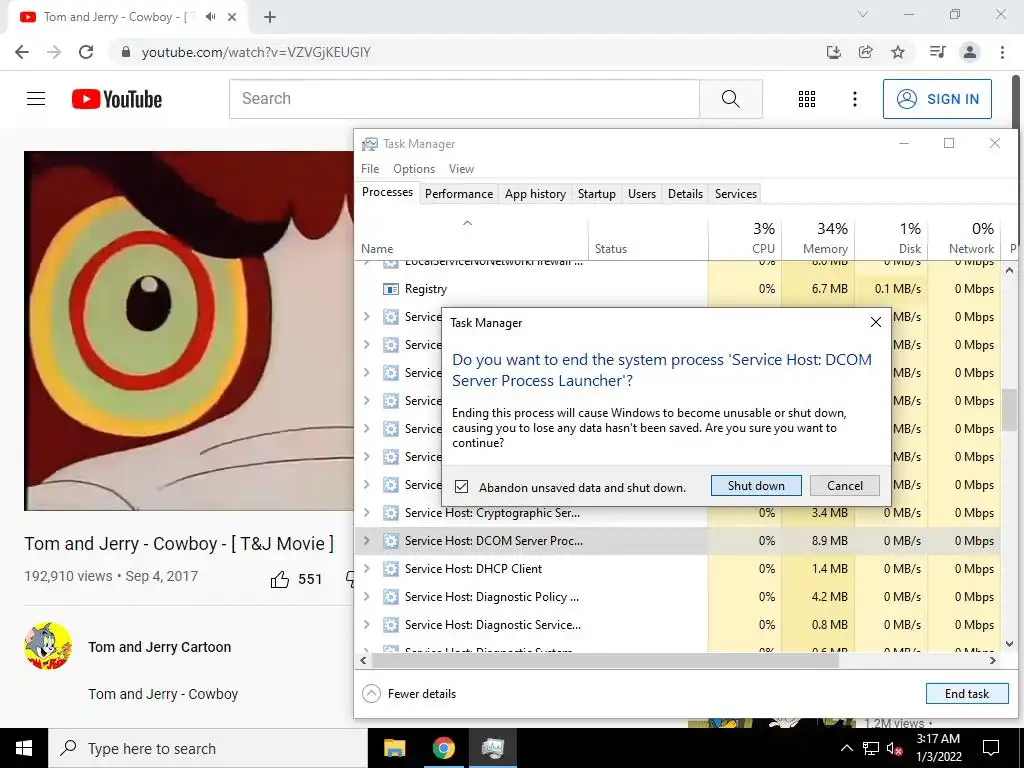The width and height of the screenshot is (1024, 768).
Task: Click the YouTube SIGN IN button
Action: [x=937, y=99]
